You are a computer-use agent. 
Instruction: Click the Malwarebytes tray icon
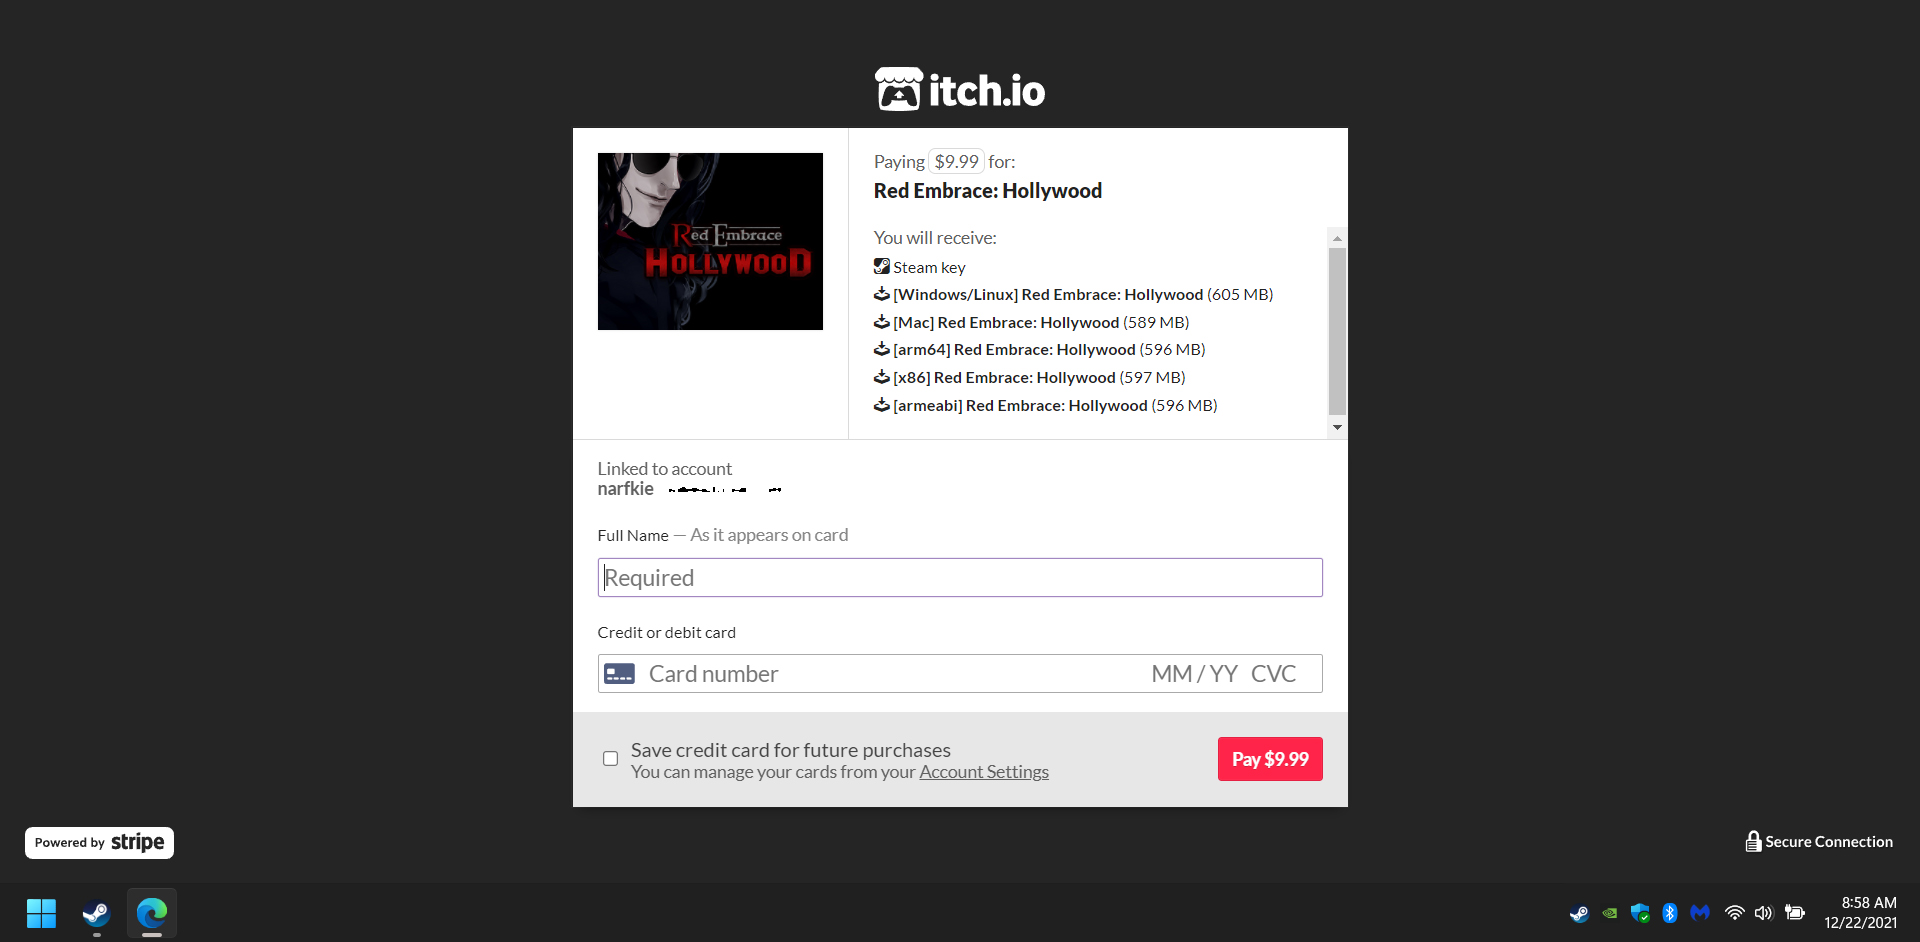1700,912
